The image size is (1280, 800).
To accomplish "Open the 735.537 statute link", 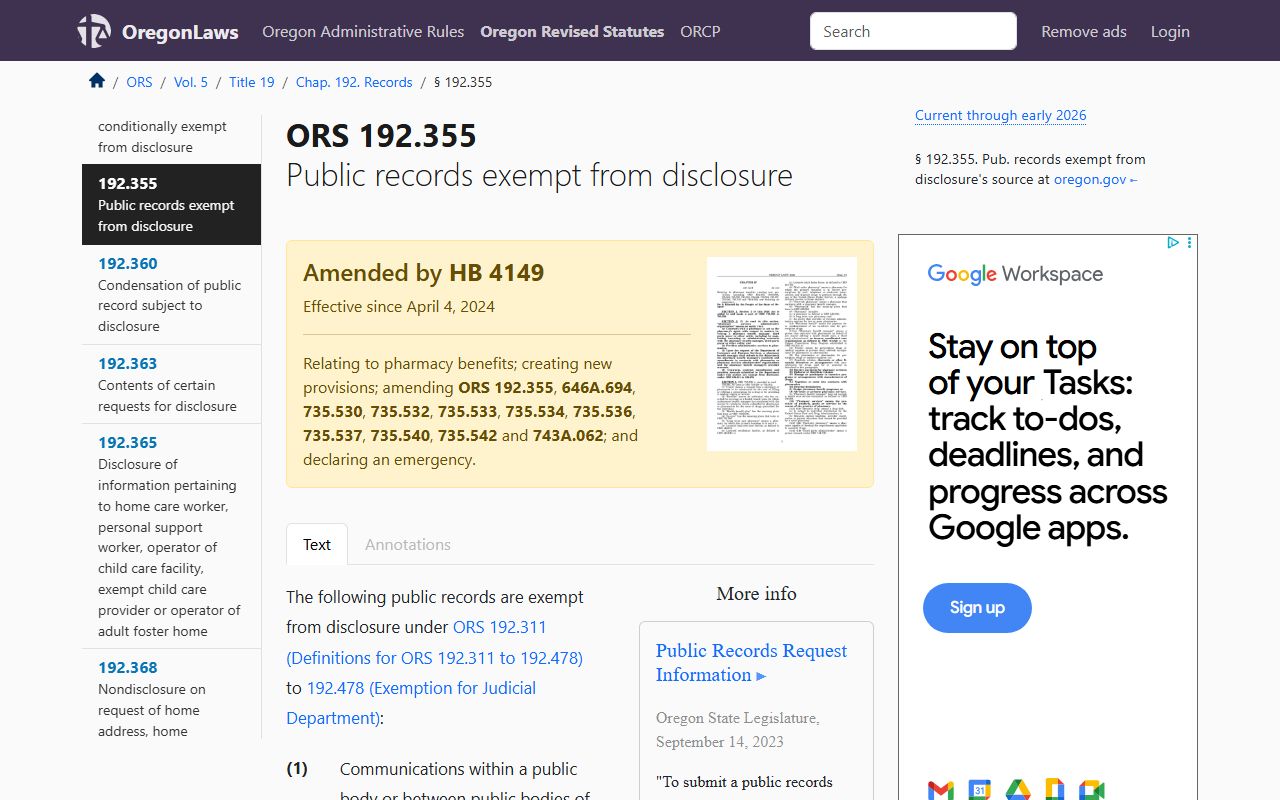I will click(x=333, y=435).
